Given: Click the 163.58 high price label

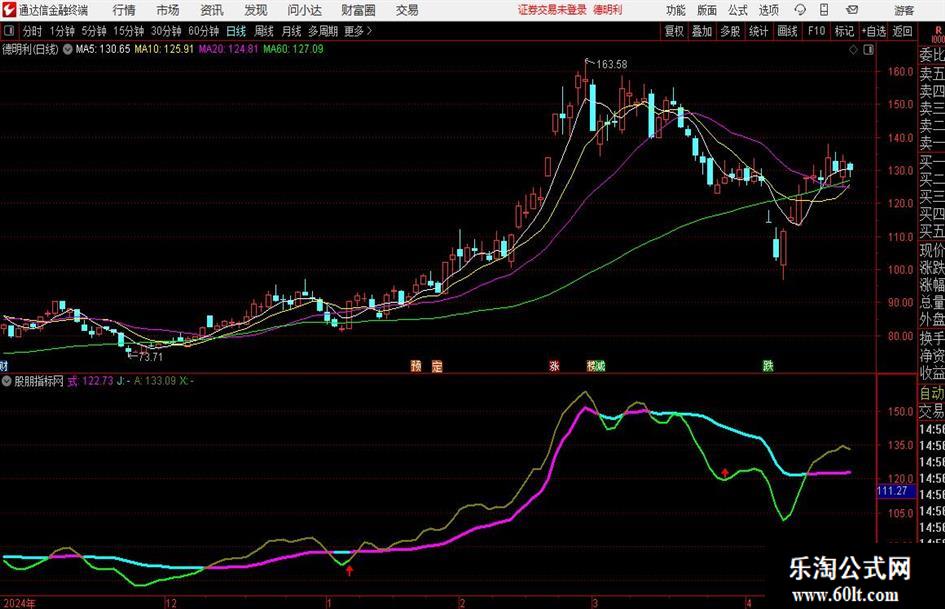Looking at the screenshot, I should point(612,64).
